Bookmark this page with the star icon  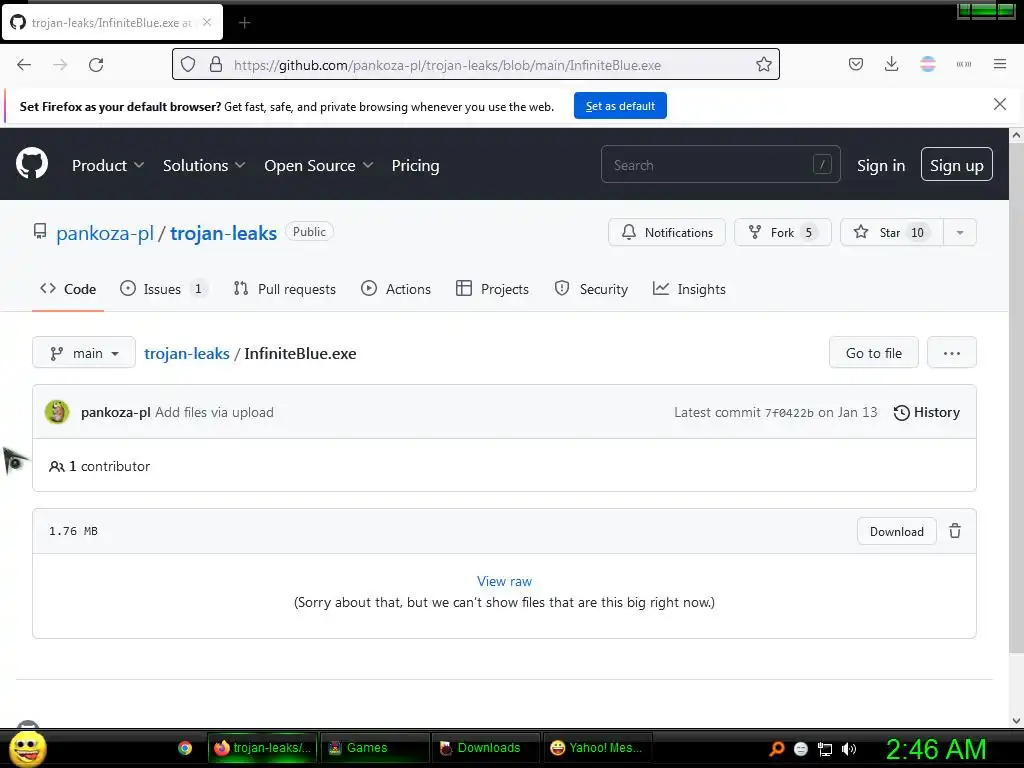(x=763, y=65)
